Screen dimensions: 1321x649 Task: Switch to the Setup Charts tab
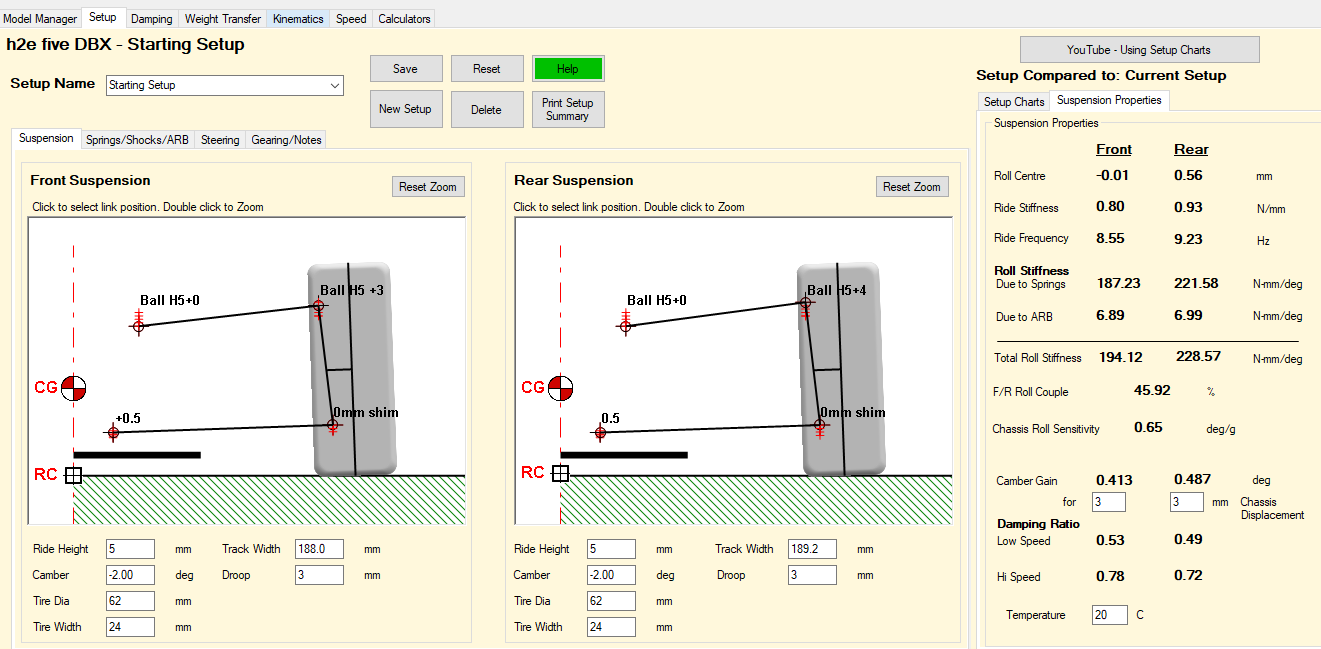(1013, 102)
